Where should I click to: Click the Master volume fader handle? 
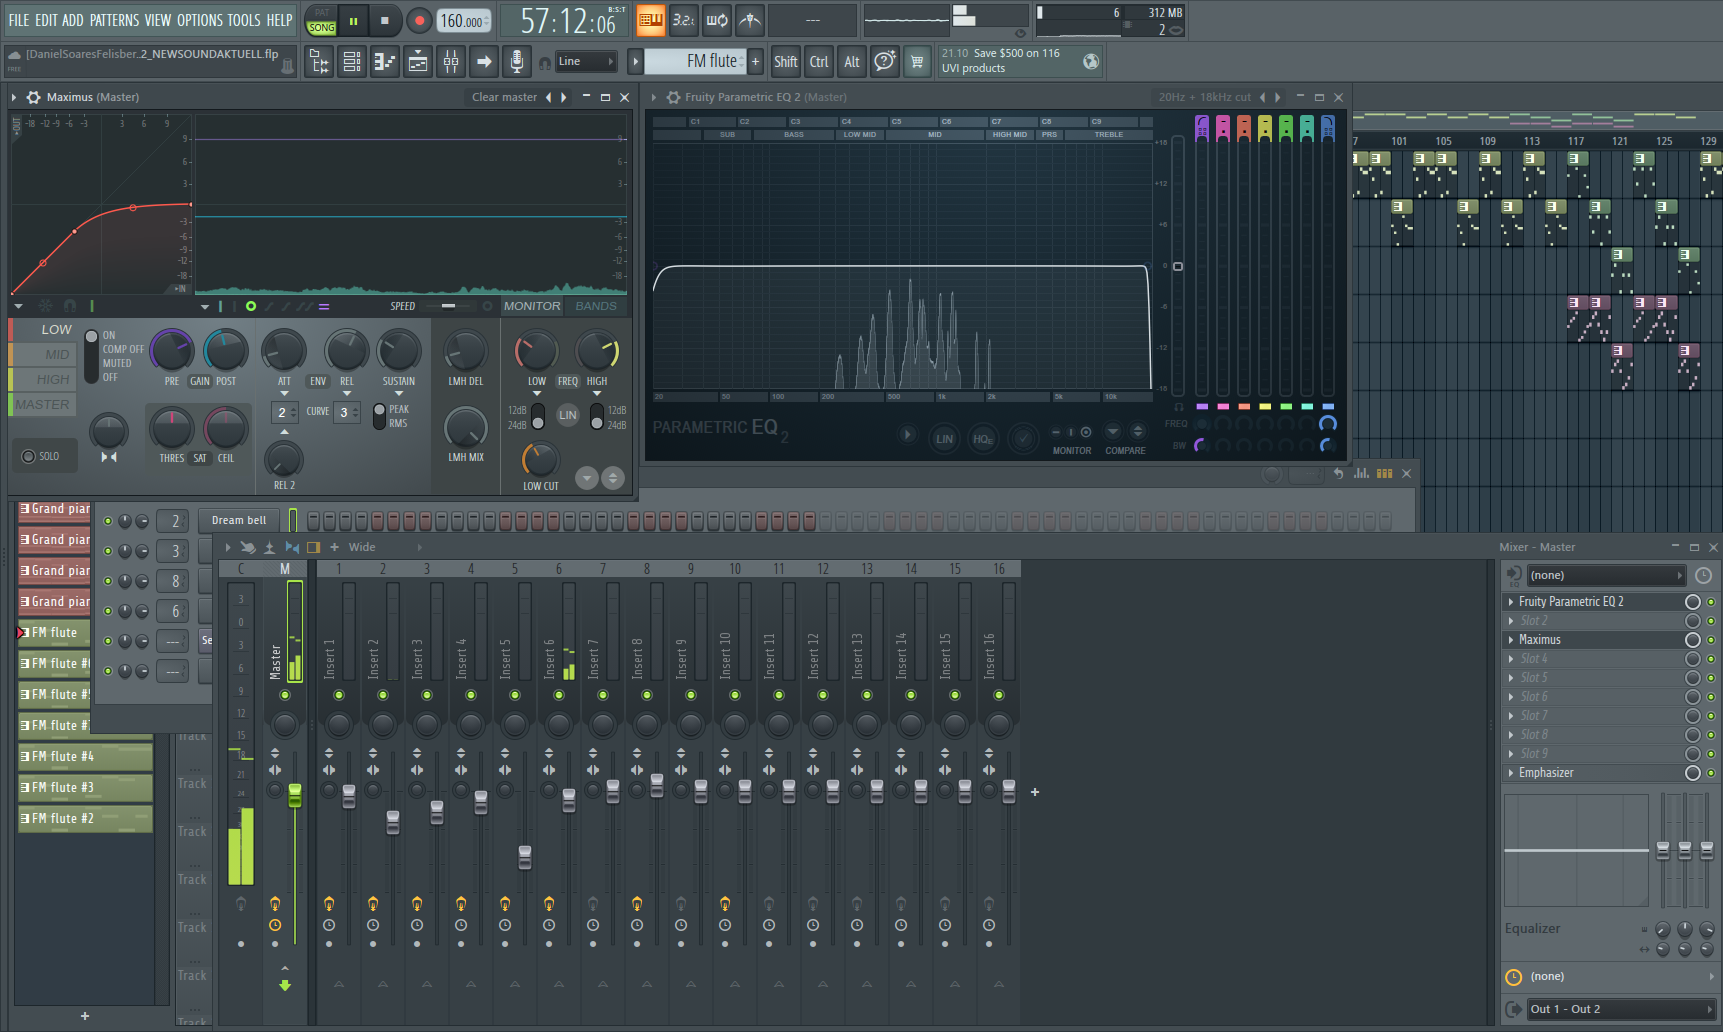(x=295, y=794)
